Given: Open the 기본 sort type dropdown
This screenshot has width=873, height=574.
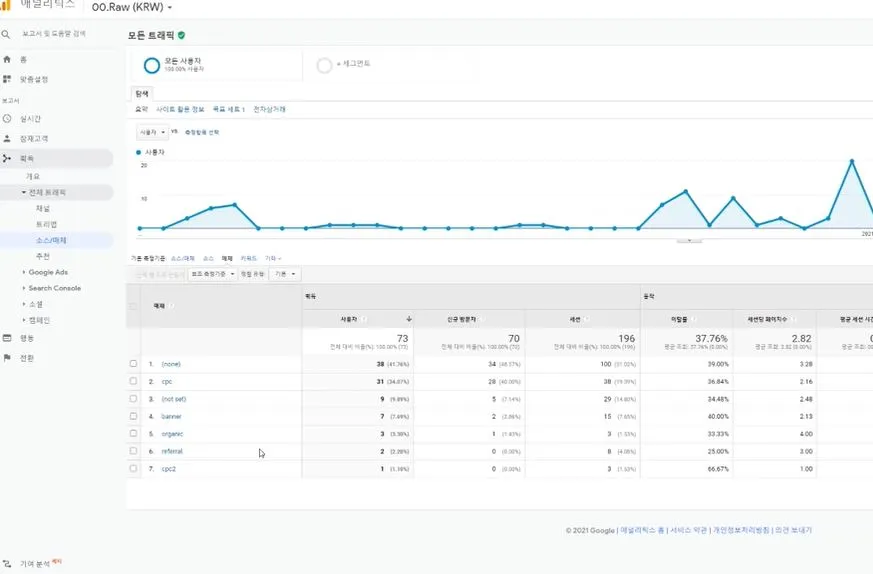Looking at the screenshot, I should coord(285,274).
